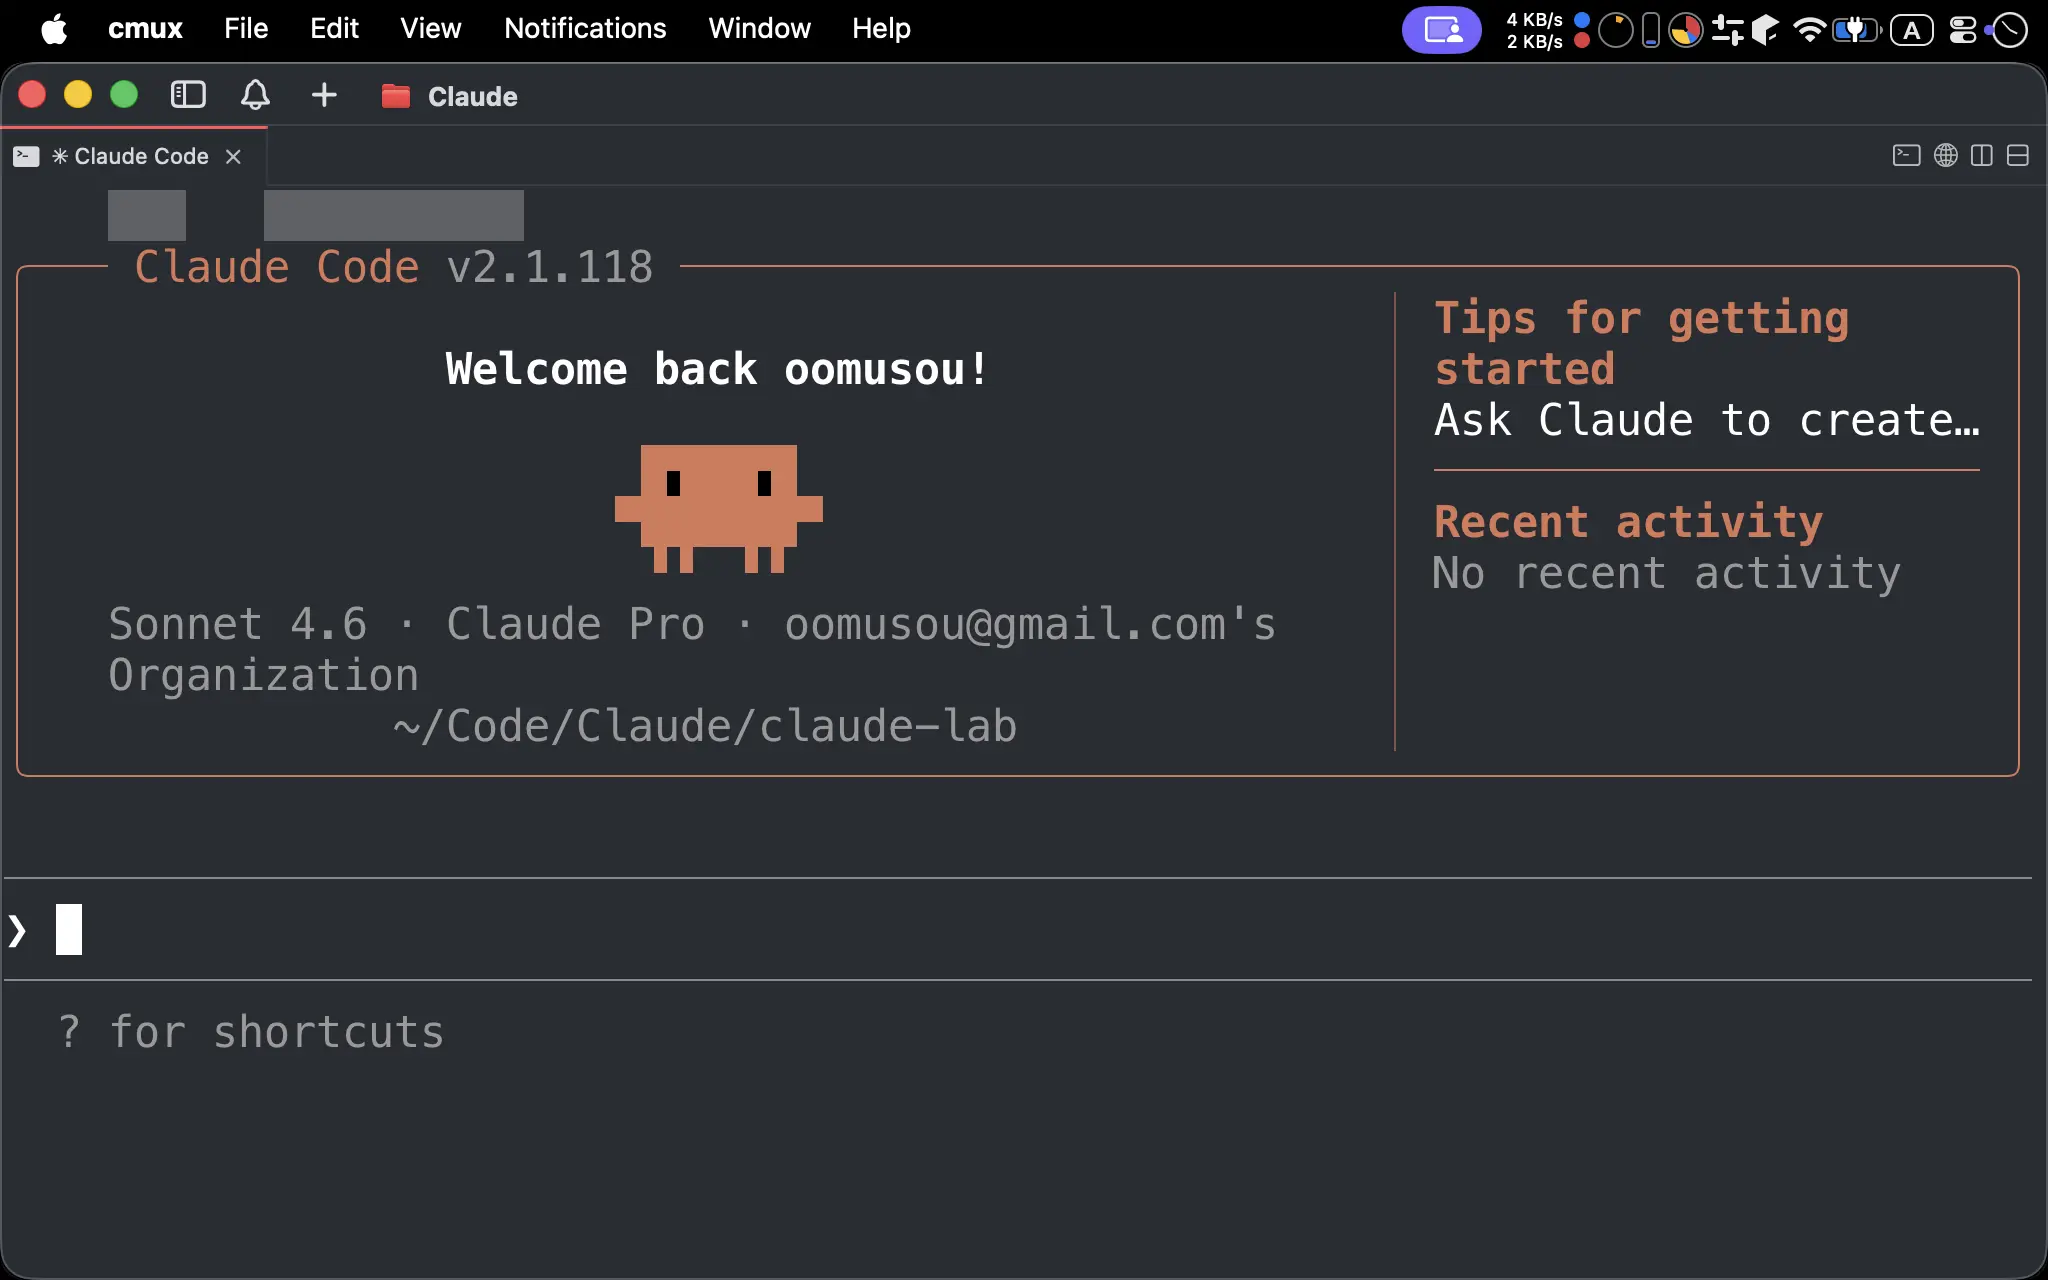Click the 'Tips for getting started' heading
Screen dimensions: 2048x1280
coord(1641,343)
